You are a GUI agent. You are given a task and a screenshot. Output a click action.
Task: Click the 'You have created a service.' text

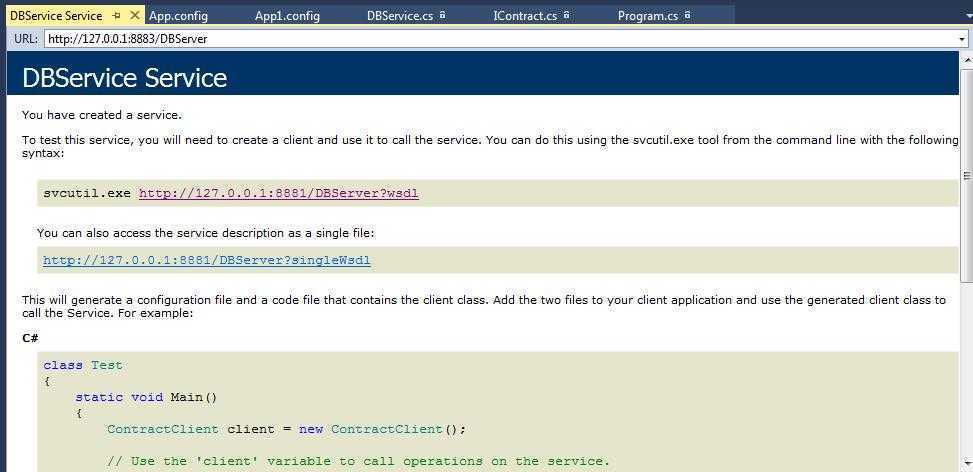point(102,115)
